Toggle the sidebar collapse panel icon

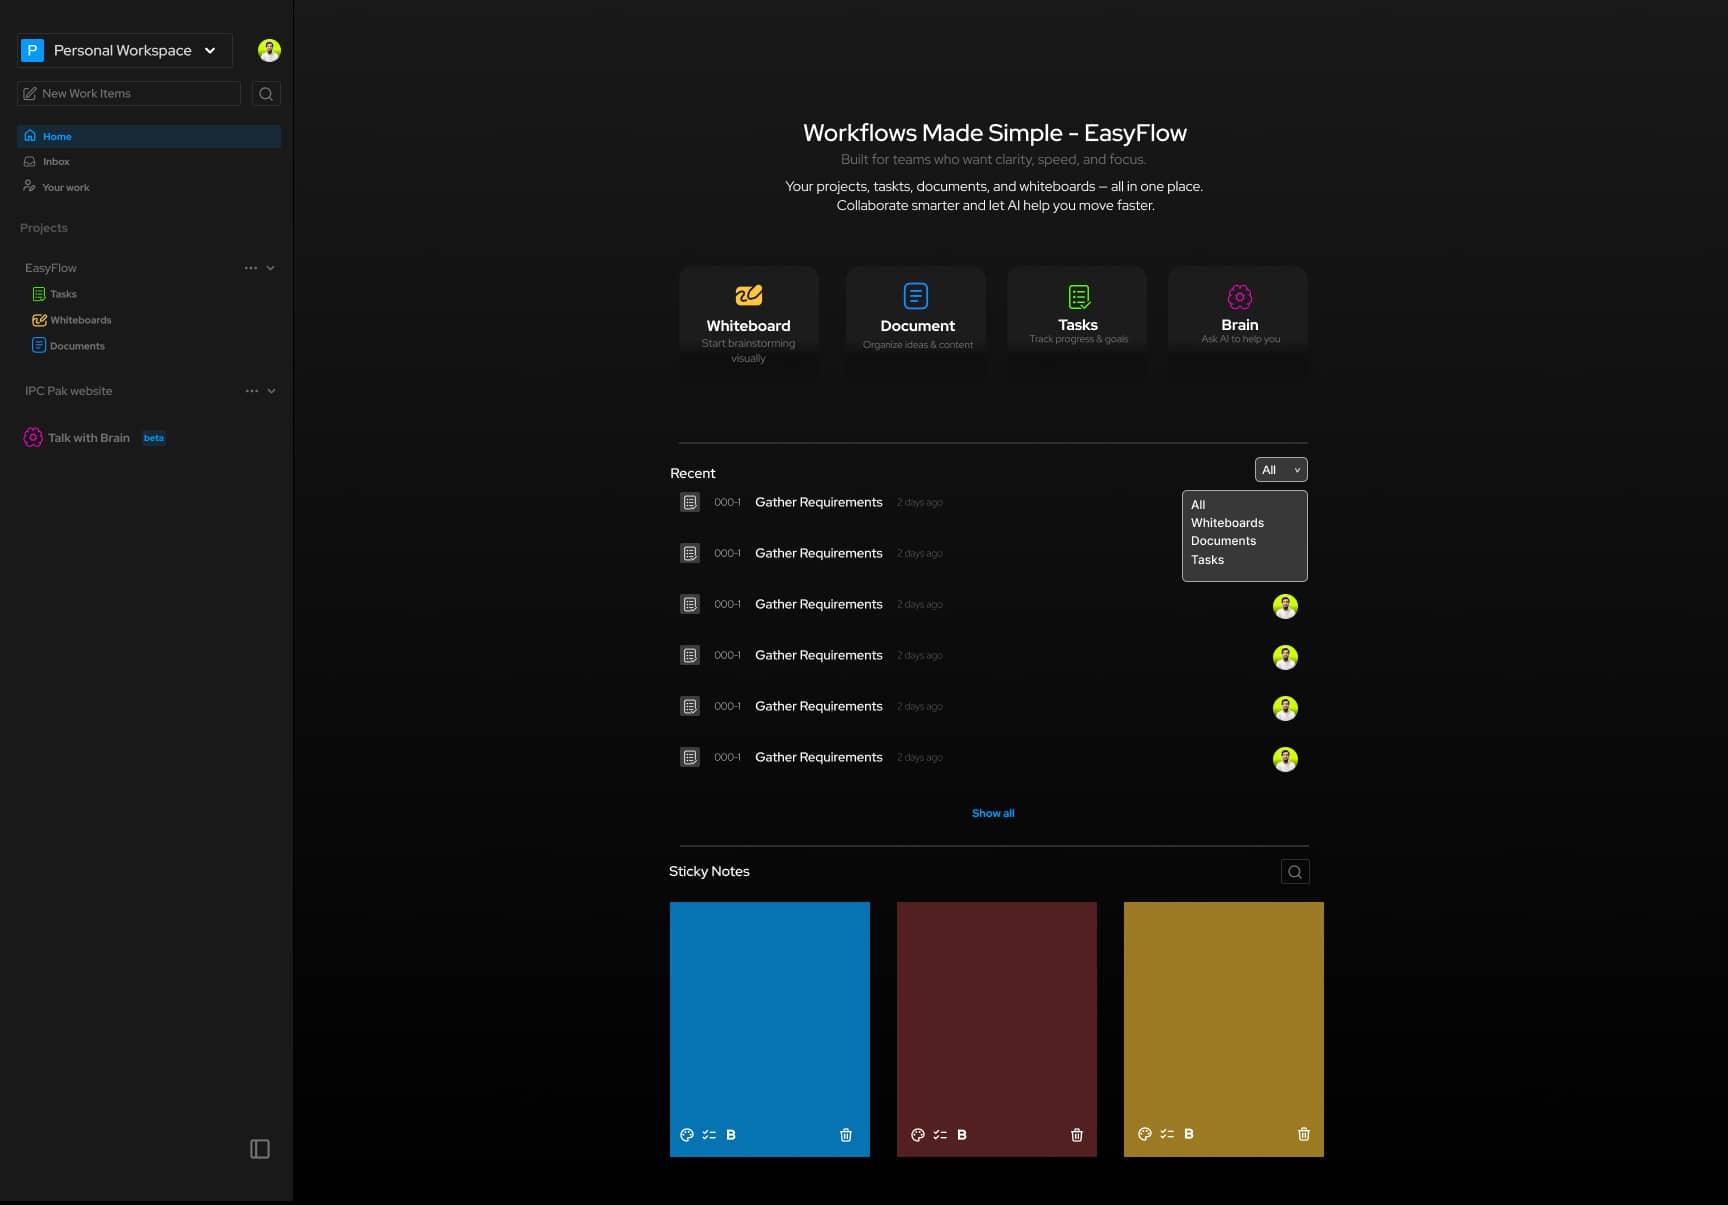(260, 1149)
